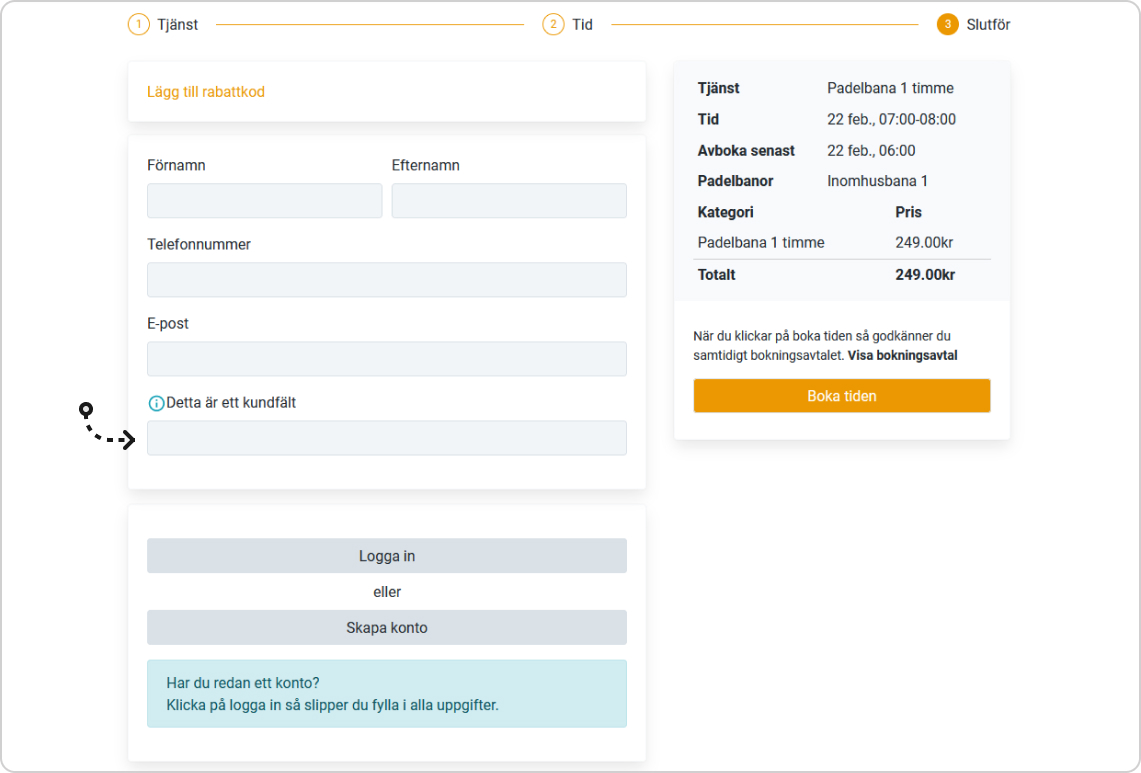Focus the E-post input field
The width and height of the screenshot is (1141, 773).
386,359
